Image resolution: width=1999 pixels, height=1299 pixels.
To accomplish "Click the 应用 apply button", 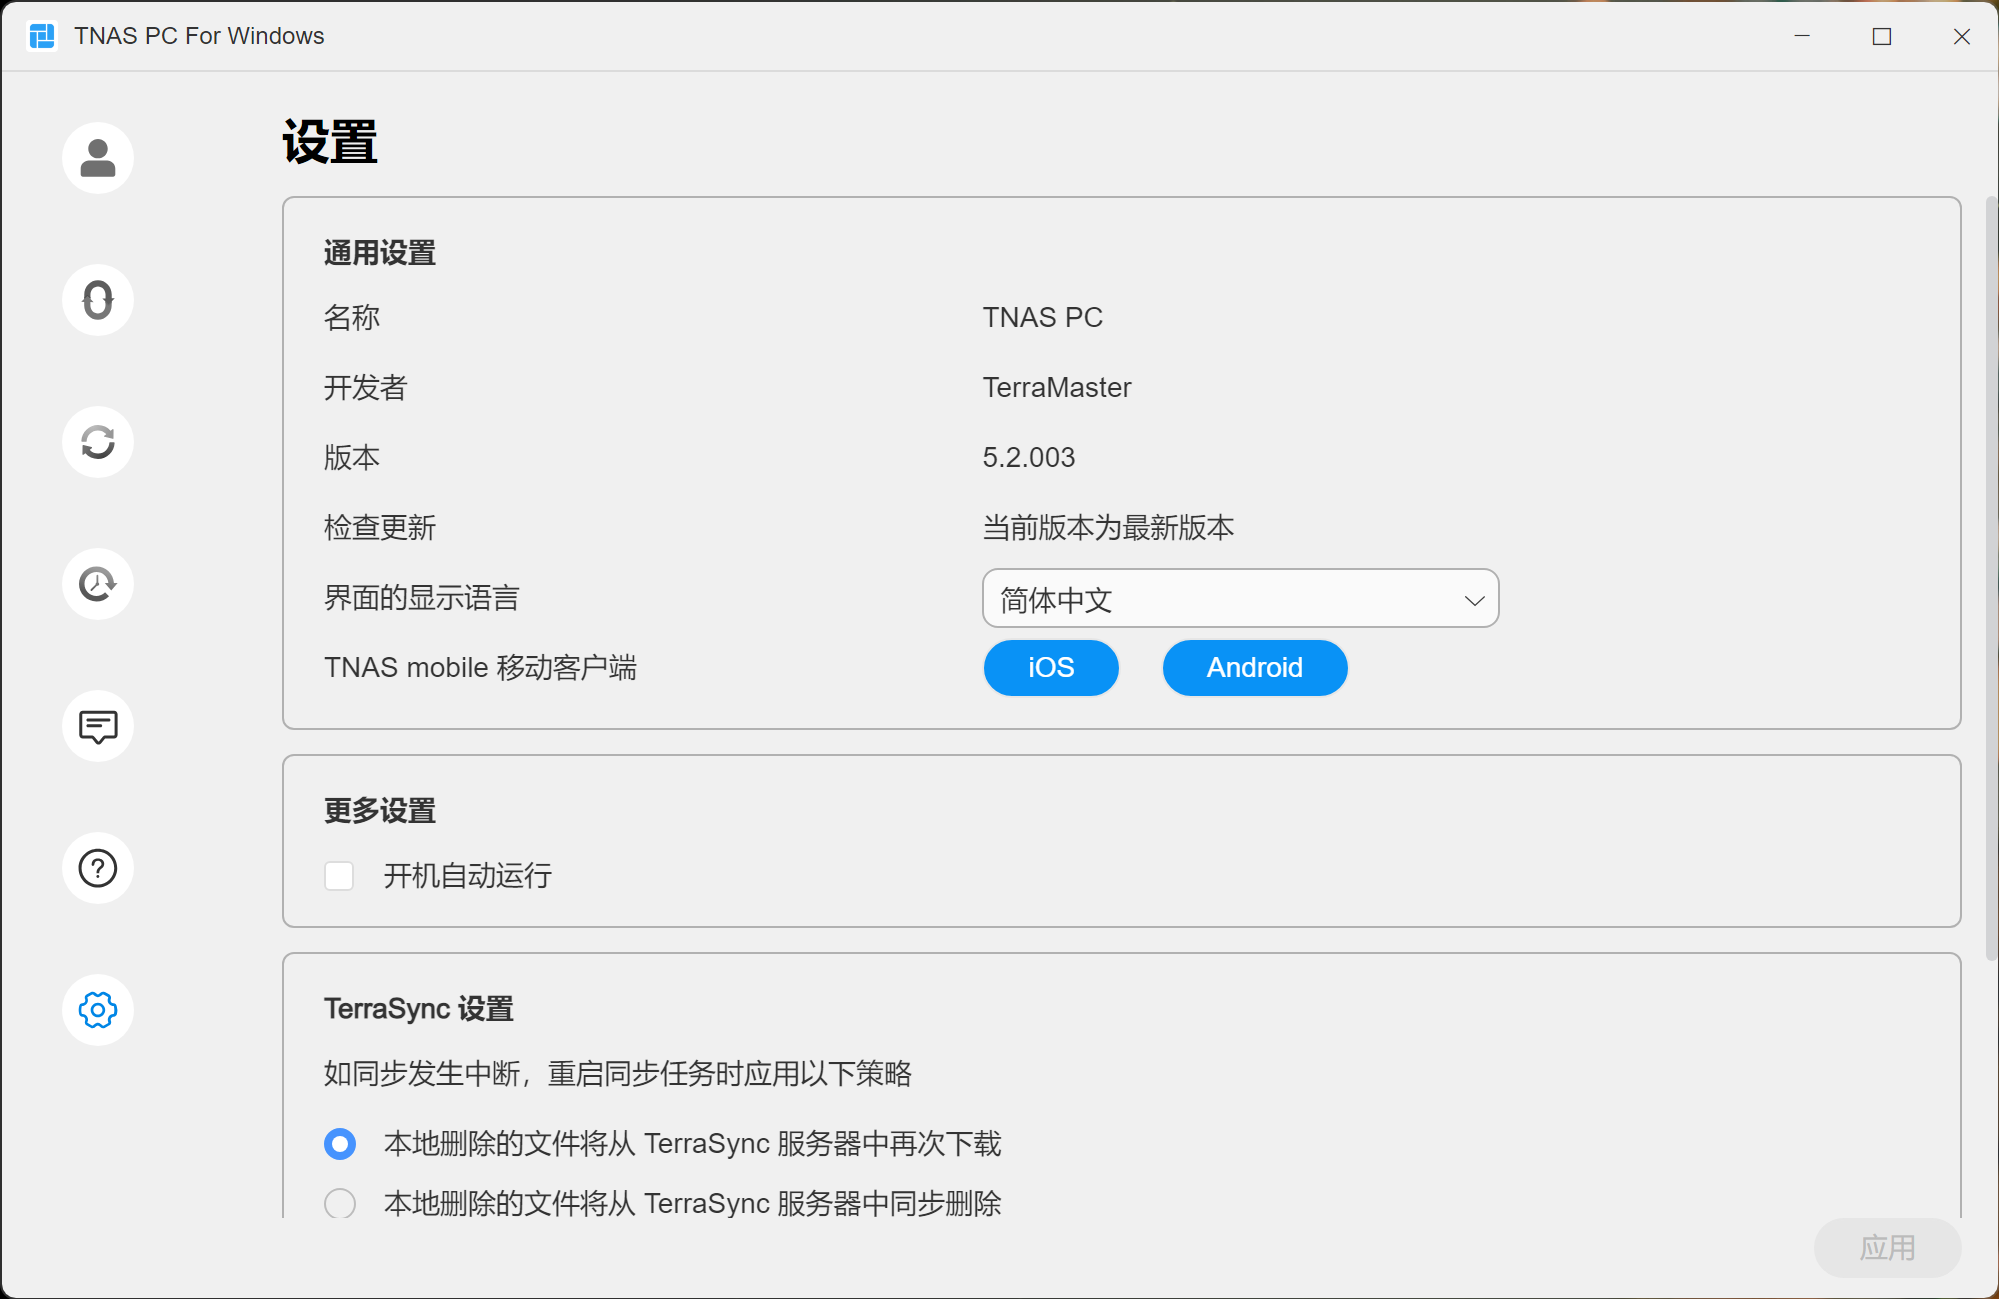I will [x=1887, y=1247].
